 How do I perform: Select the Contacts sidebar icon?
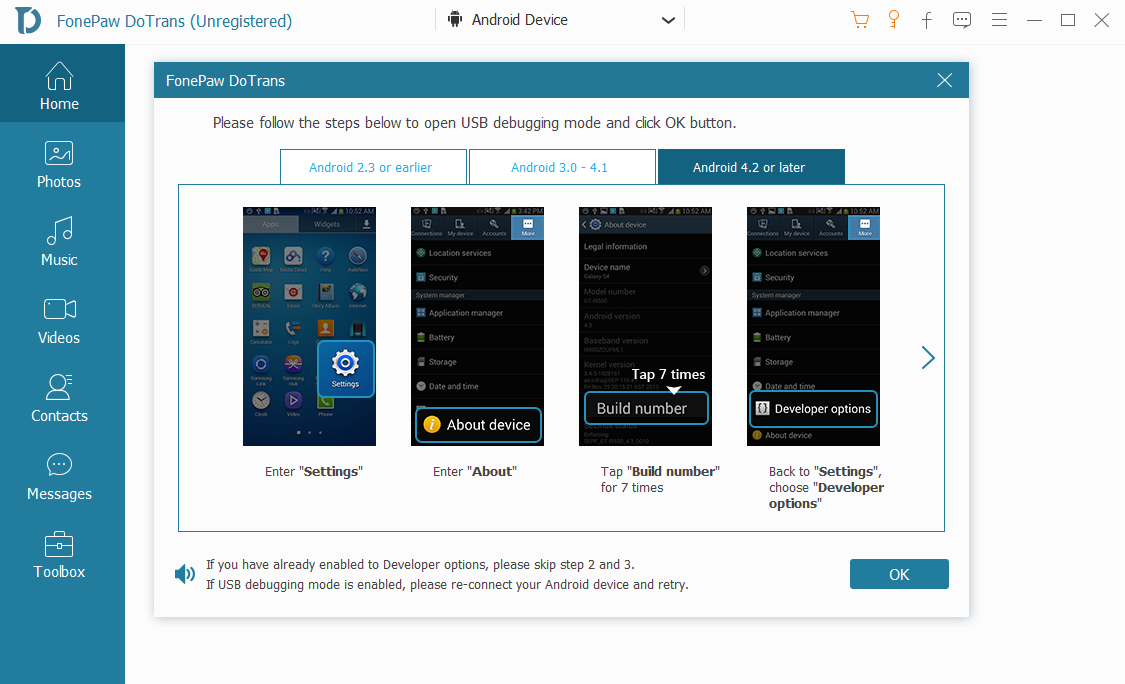(58, 397)
